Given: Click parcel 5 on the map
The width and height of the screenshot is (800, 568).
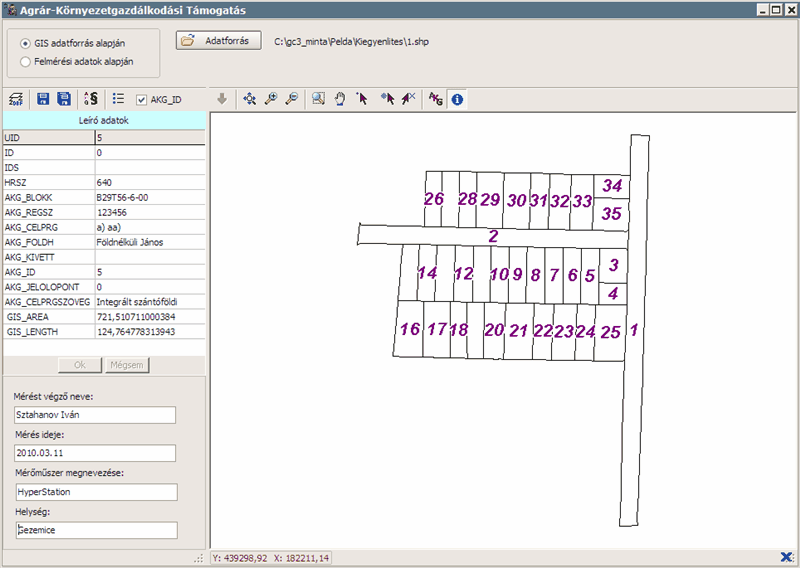Looking at the screenshot, I should tap(590, 276).
